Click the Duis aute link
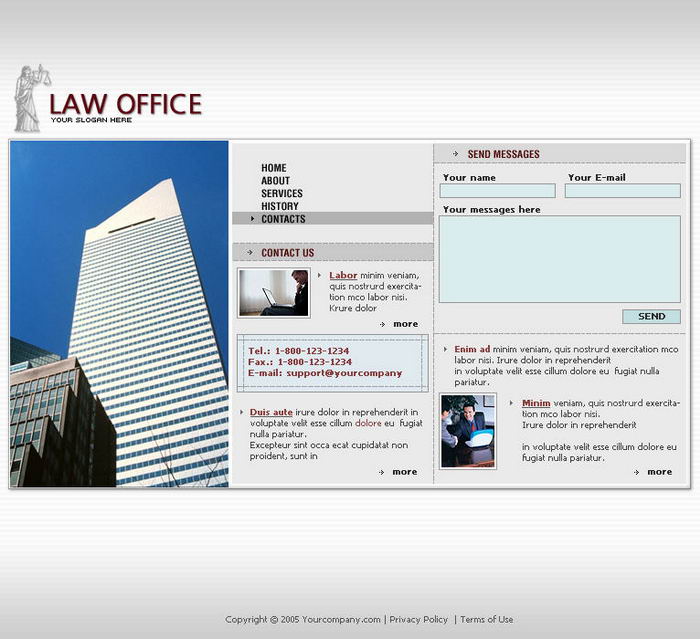Image resolution: width=700 pixels, height=639 pixels. point(271,412)
